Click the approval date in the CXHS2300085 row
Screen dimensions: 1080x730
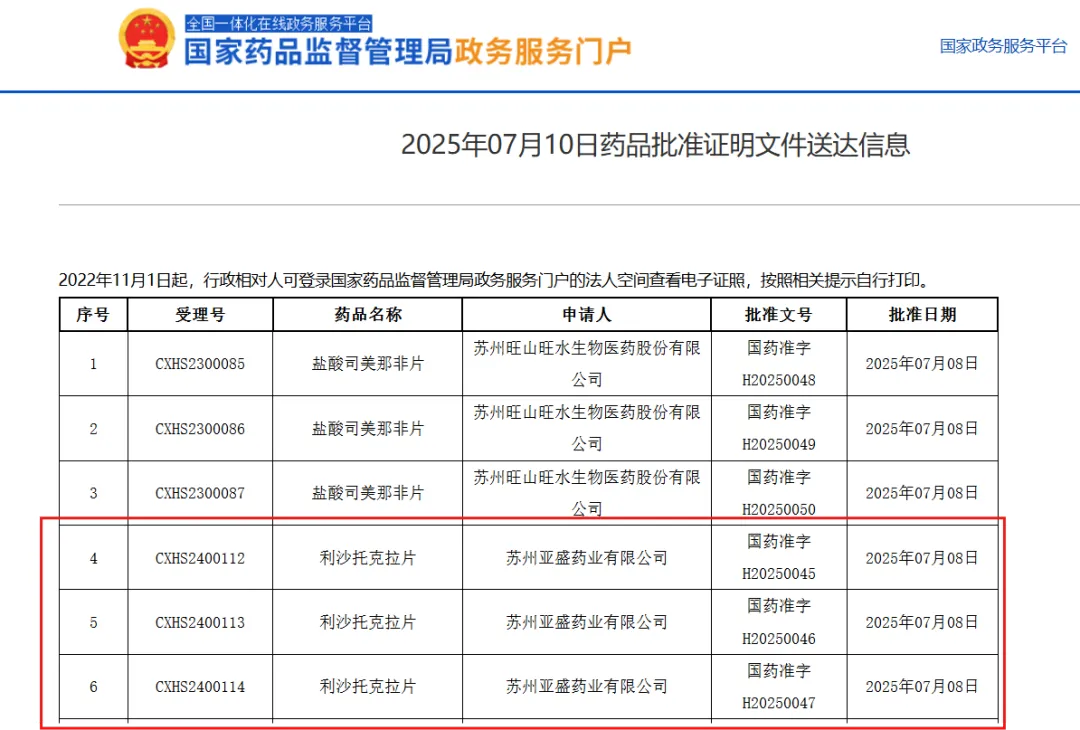click(x=922, y=364)
